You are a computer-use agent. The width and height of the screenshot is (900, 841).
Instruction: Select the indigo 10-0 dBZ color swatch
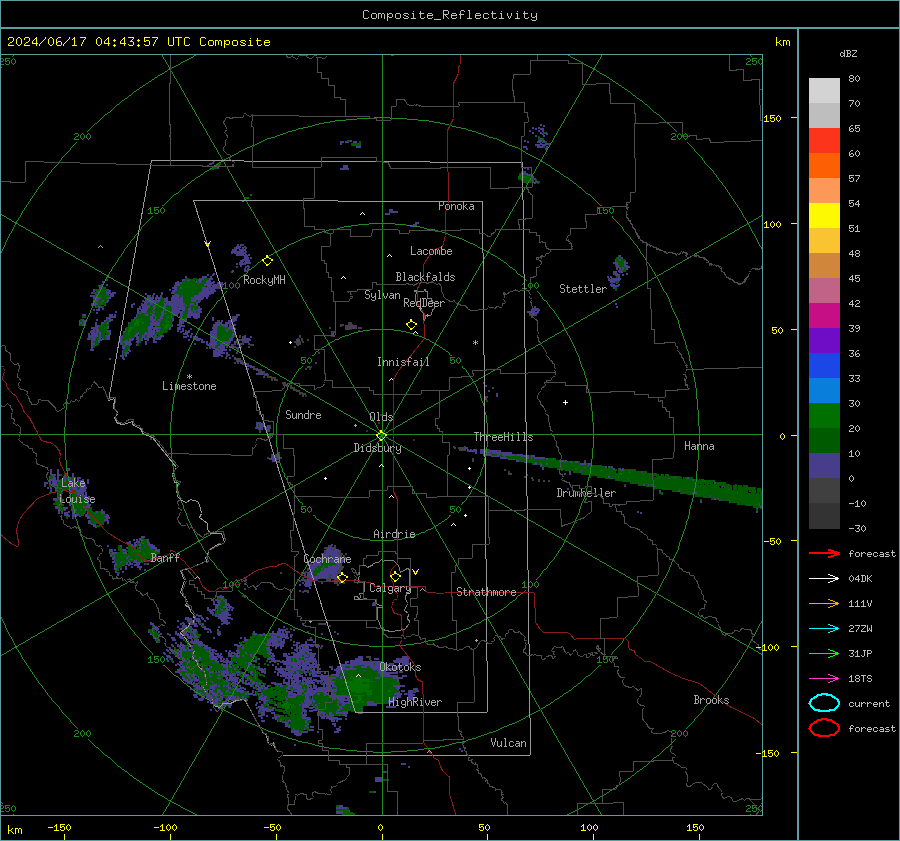(824, 465)
